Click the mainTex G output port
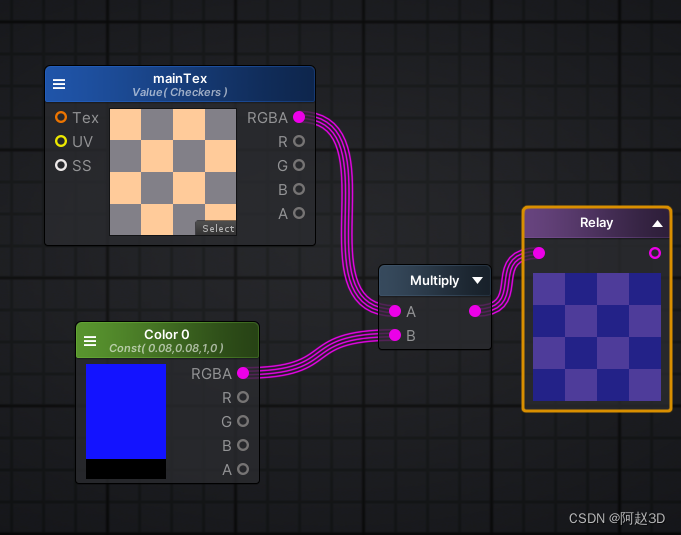 [x=299, y=165]
